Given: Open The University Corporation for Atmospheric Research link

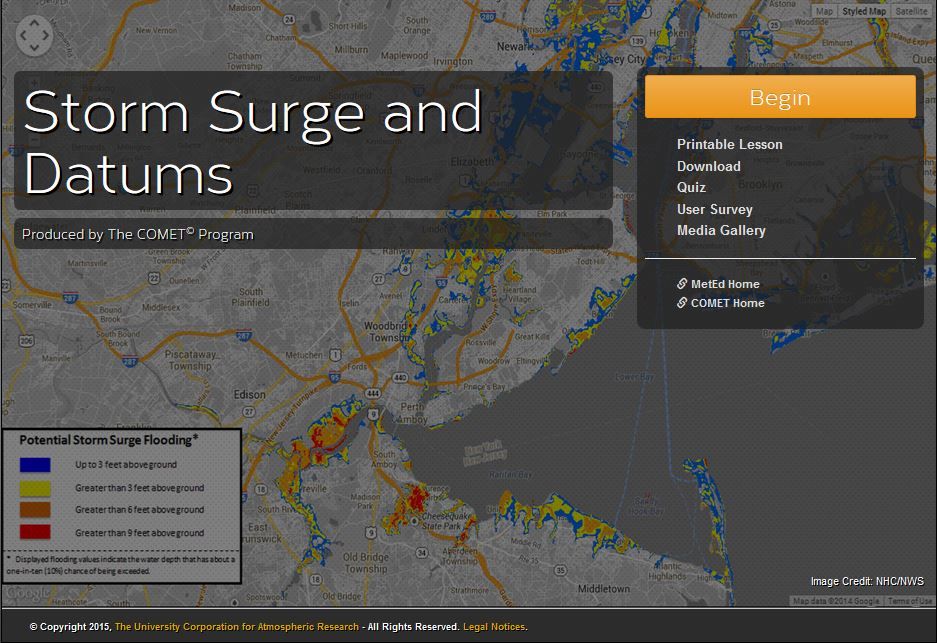Looking at the screenshot, I should click(x=237, y=627).
